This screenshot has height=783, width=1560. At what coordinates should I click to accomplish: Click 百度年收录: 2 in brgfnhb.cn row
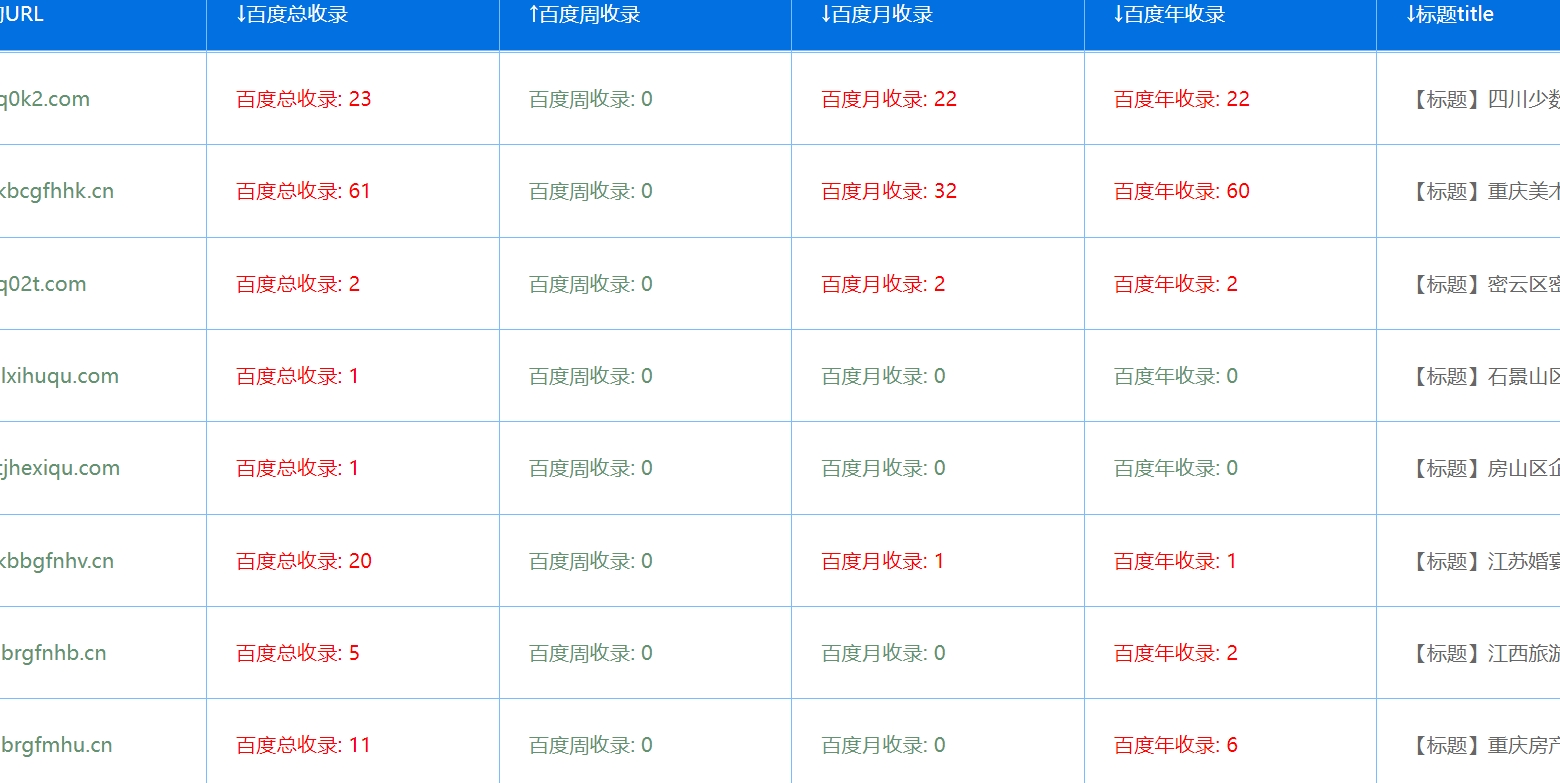click(x=1176, y=653)
